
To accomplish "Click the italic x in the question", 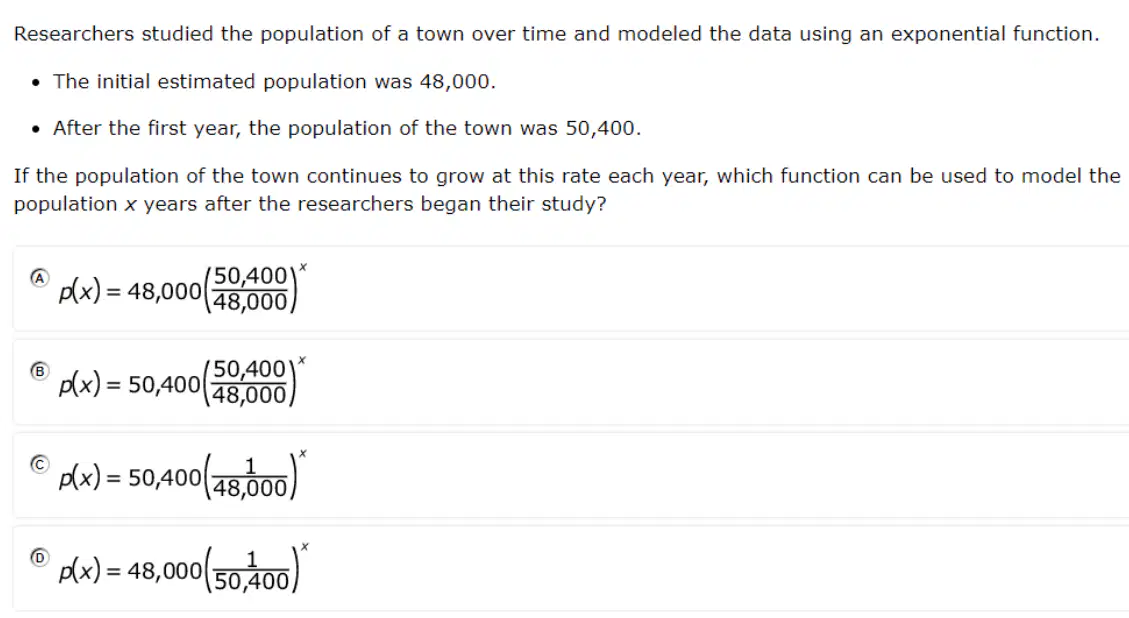I will 130,205.
